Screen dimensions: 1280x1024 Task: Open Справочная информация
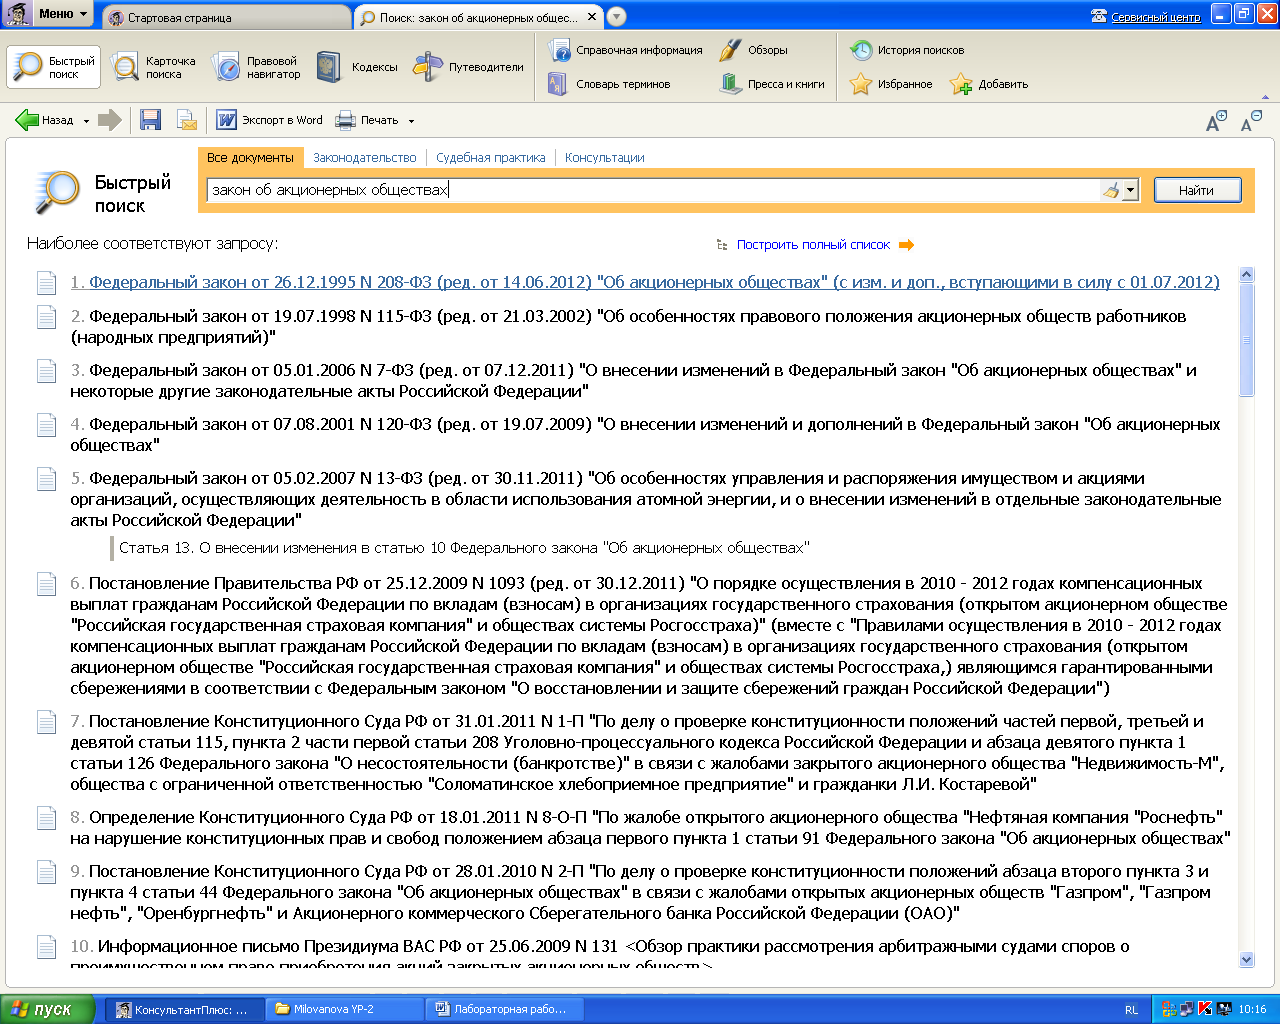625,50
